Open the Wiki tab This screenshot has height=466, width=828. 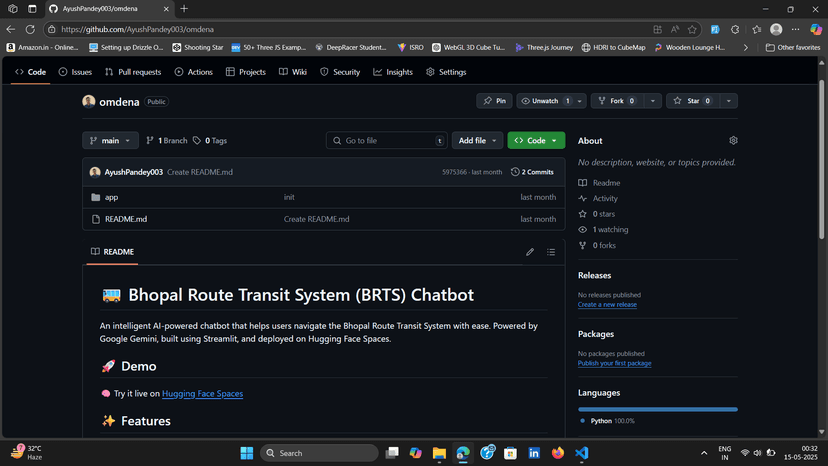pos(293,72)
